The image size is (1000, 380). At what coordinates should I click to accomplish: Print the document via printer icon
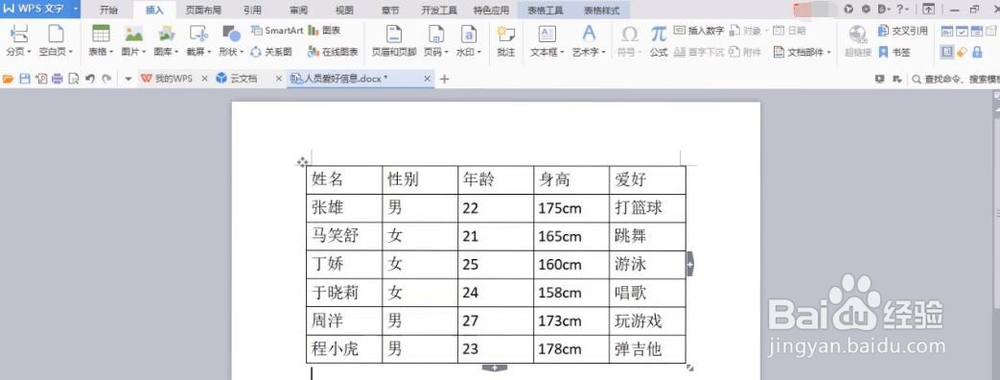[x=57, y=78]
